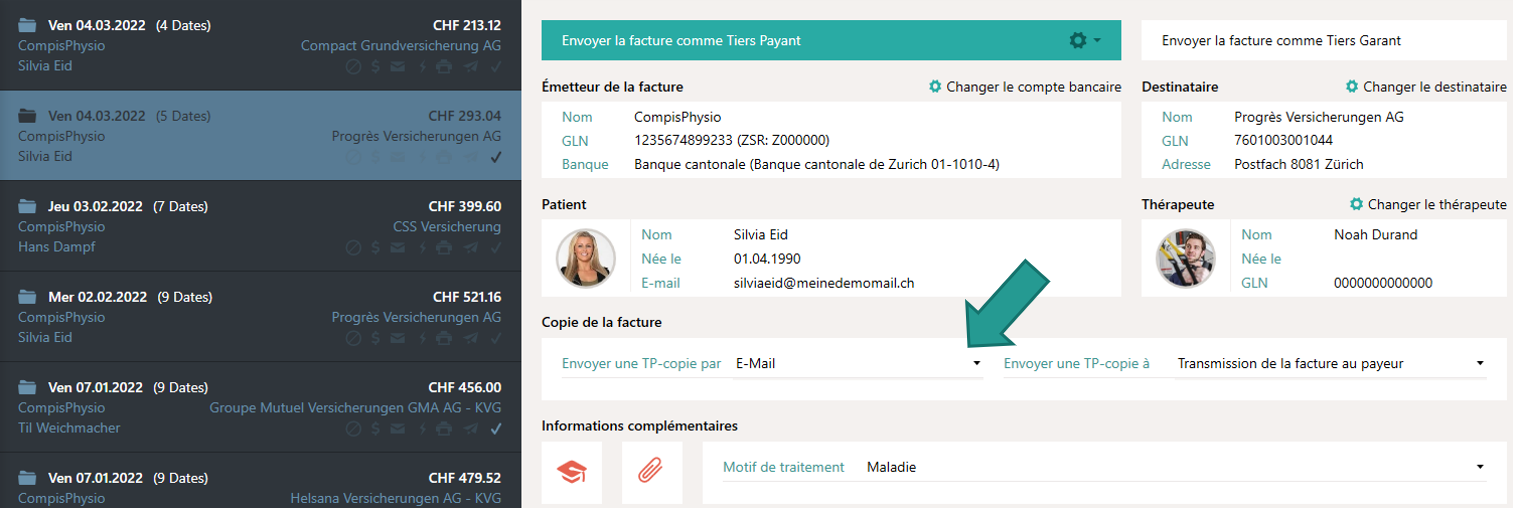Click folder icon of Mer 02.02.2022 invoice
This screenshot has height=508, width=1513.
28,297
